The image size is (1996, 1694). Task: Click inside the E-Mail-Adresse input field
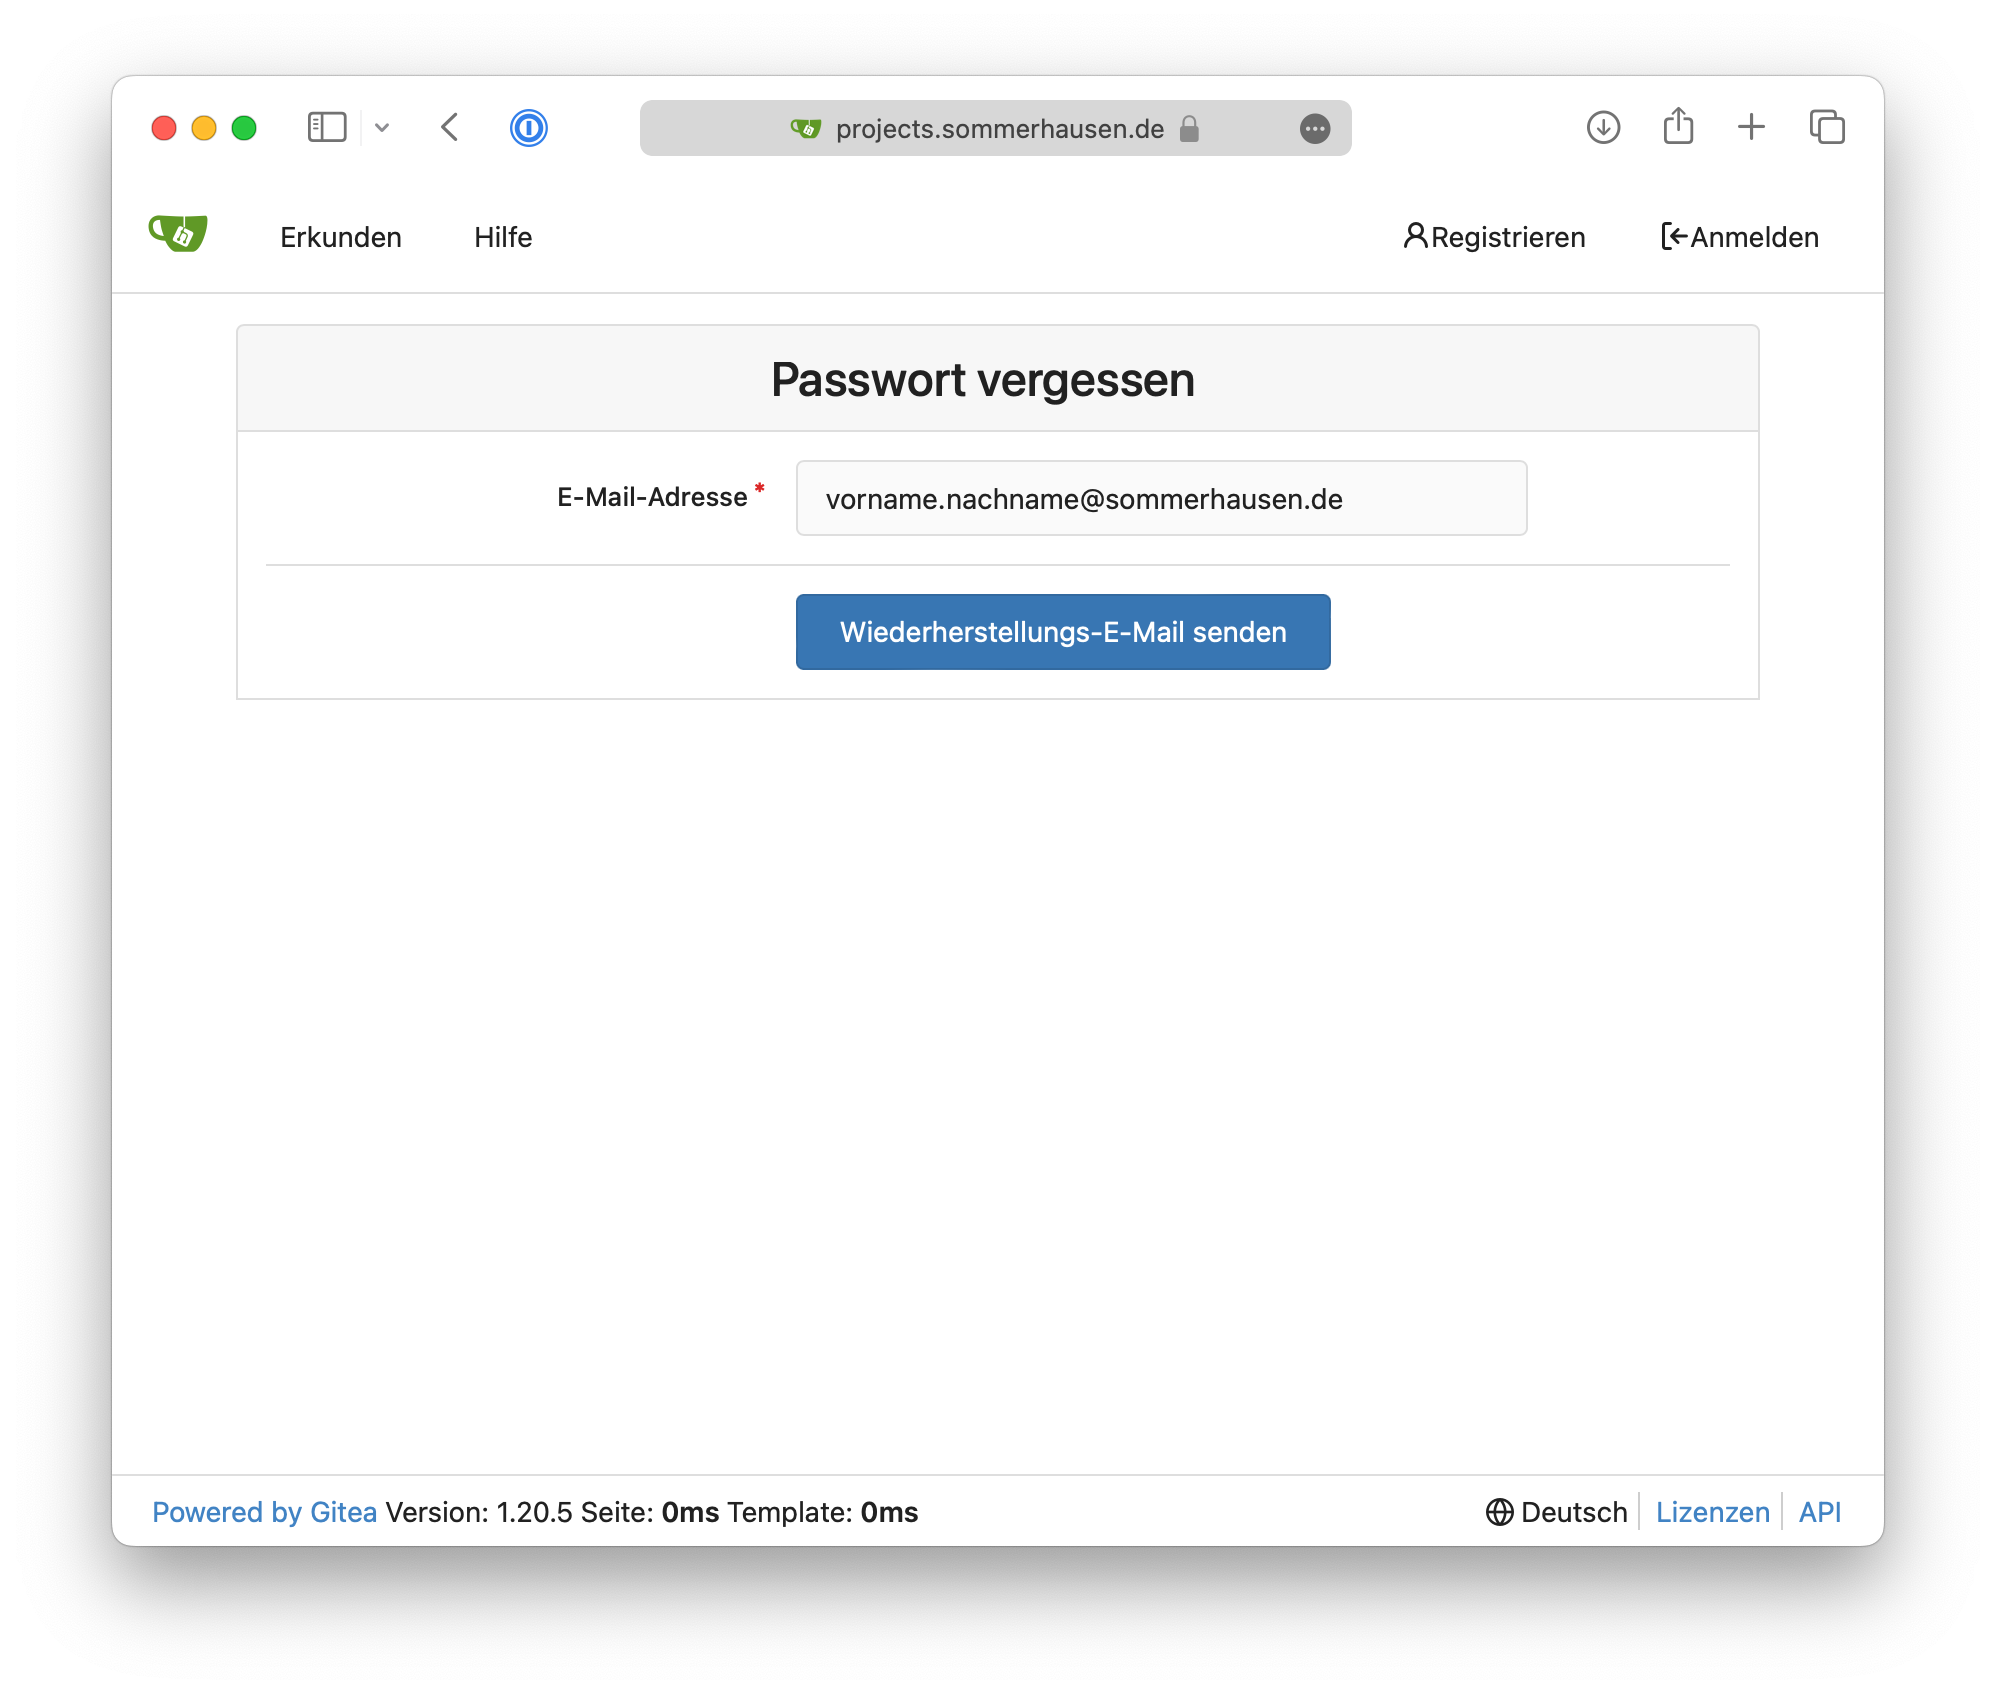coord(1160,498)
